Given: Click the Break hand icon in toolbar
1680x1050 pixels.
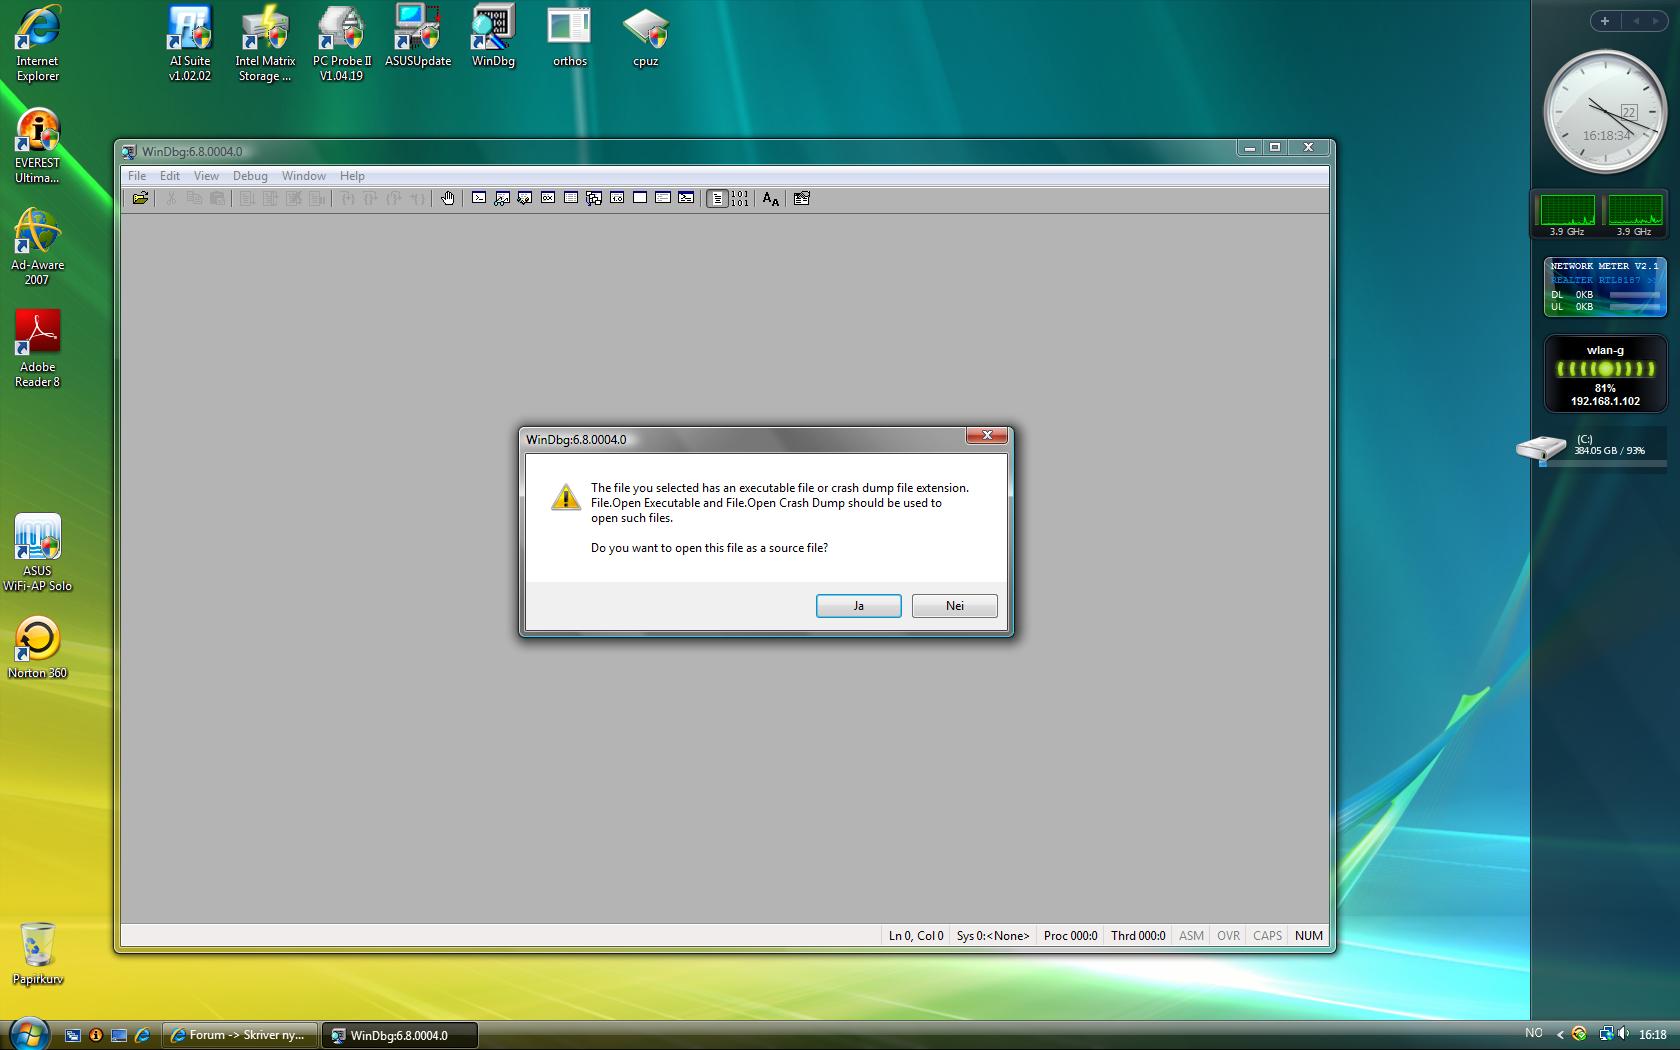Looking at the screenshot, I should point(448,198).
